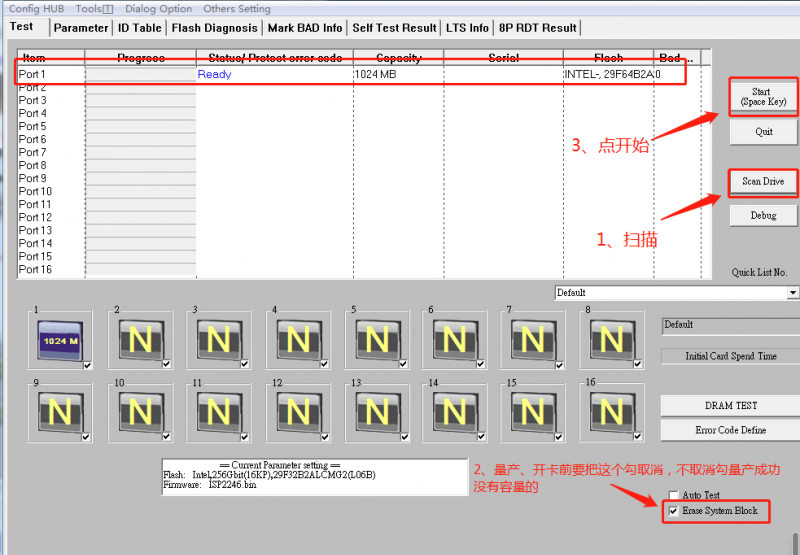This screenshot has width=800, height=555.
Task: Toggle the checkbox under port 8 icon
Action: pyautogui.click(x=637, y=364)
